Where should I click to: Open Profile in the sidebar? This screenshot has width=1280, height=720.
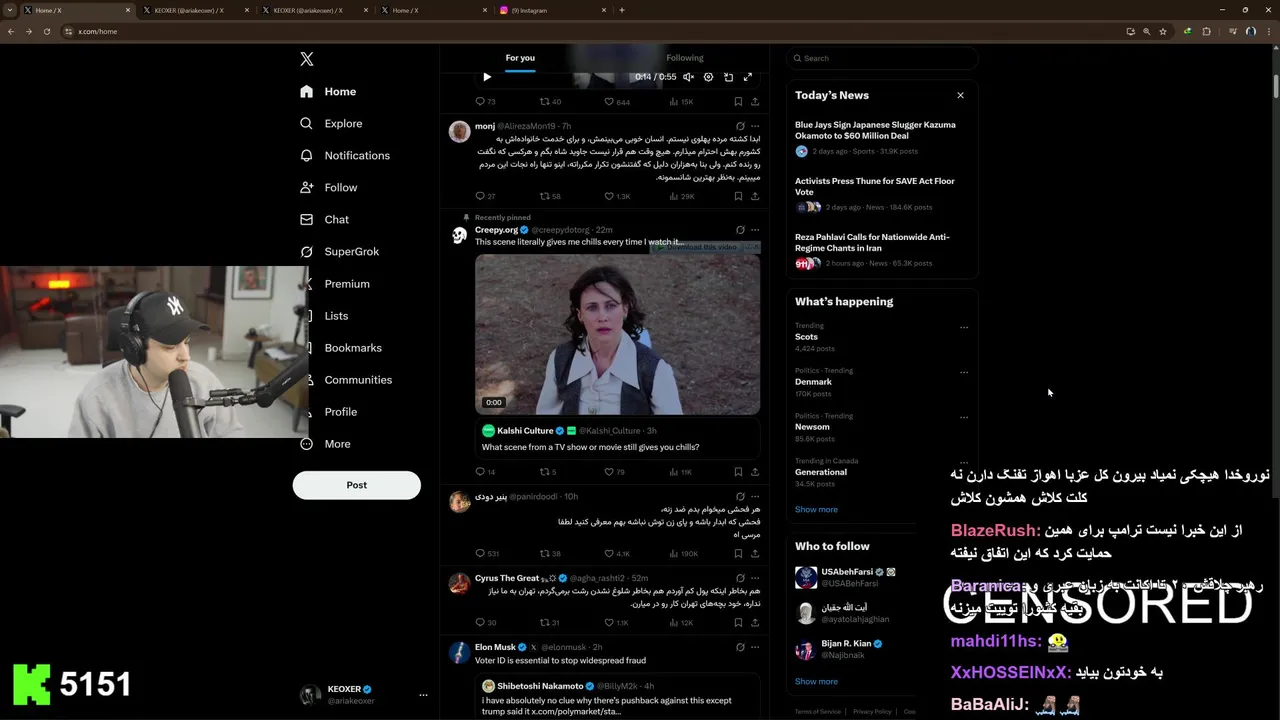click(x=340, y=411)
